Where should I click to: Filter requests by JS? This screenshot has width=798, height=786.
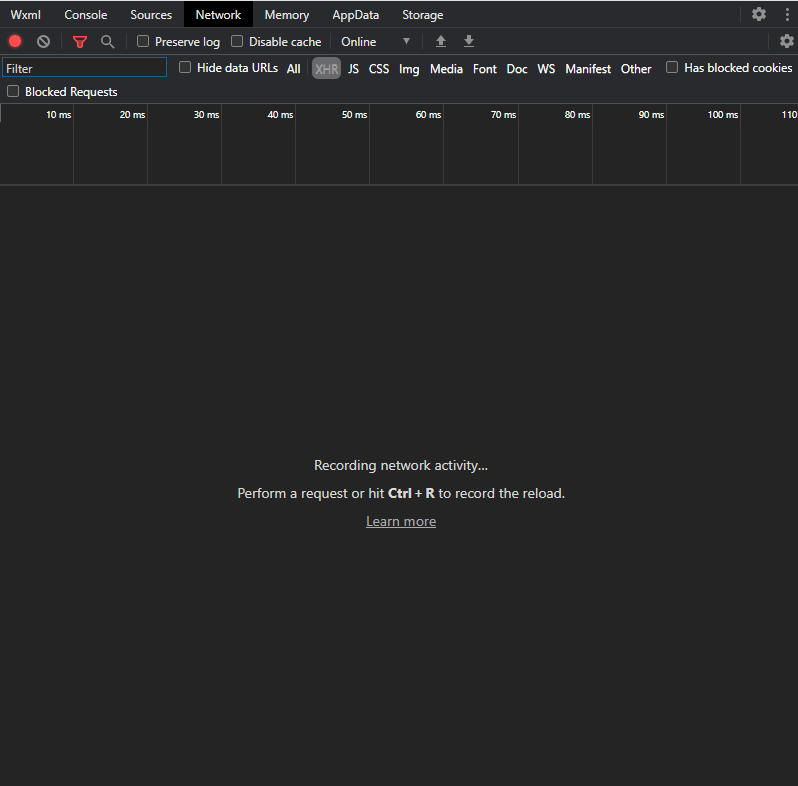353,69
